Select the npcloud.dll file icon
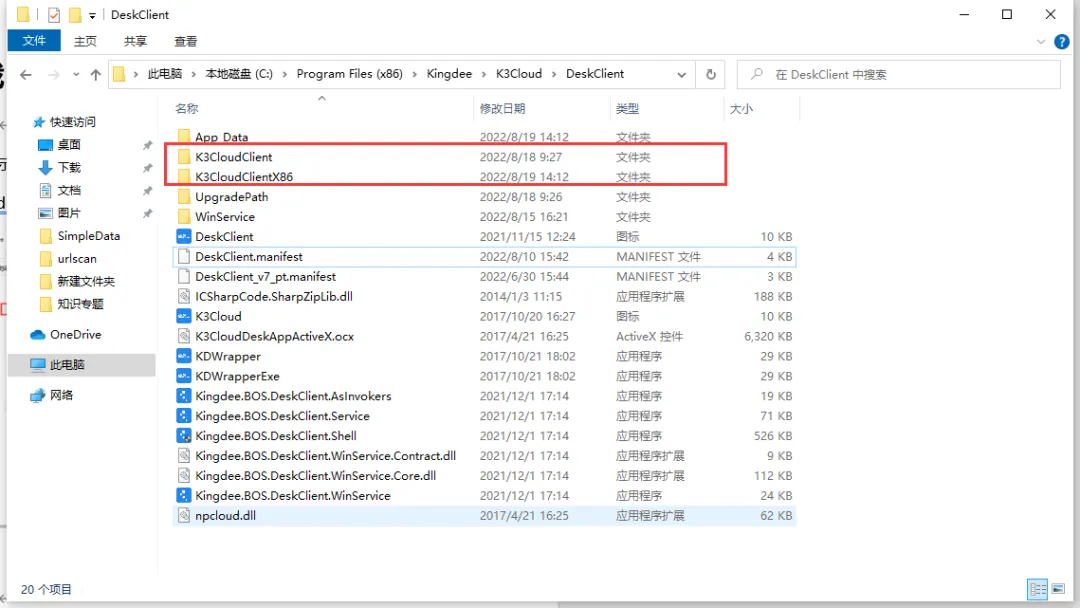 tap(183, 516)
